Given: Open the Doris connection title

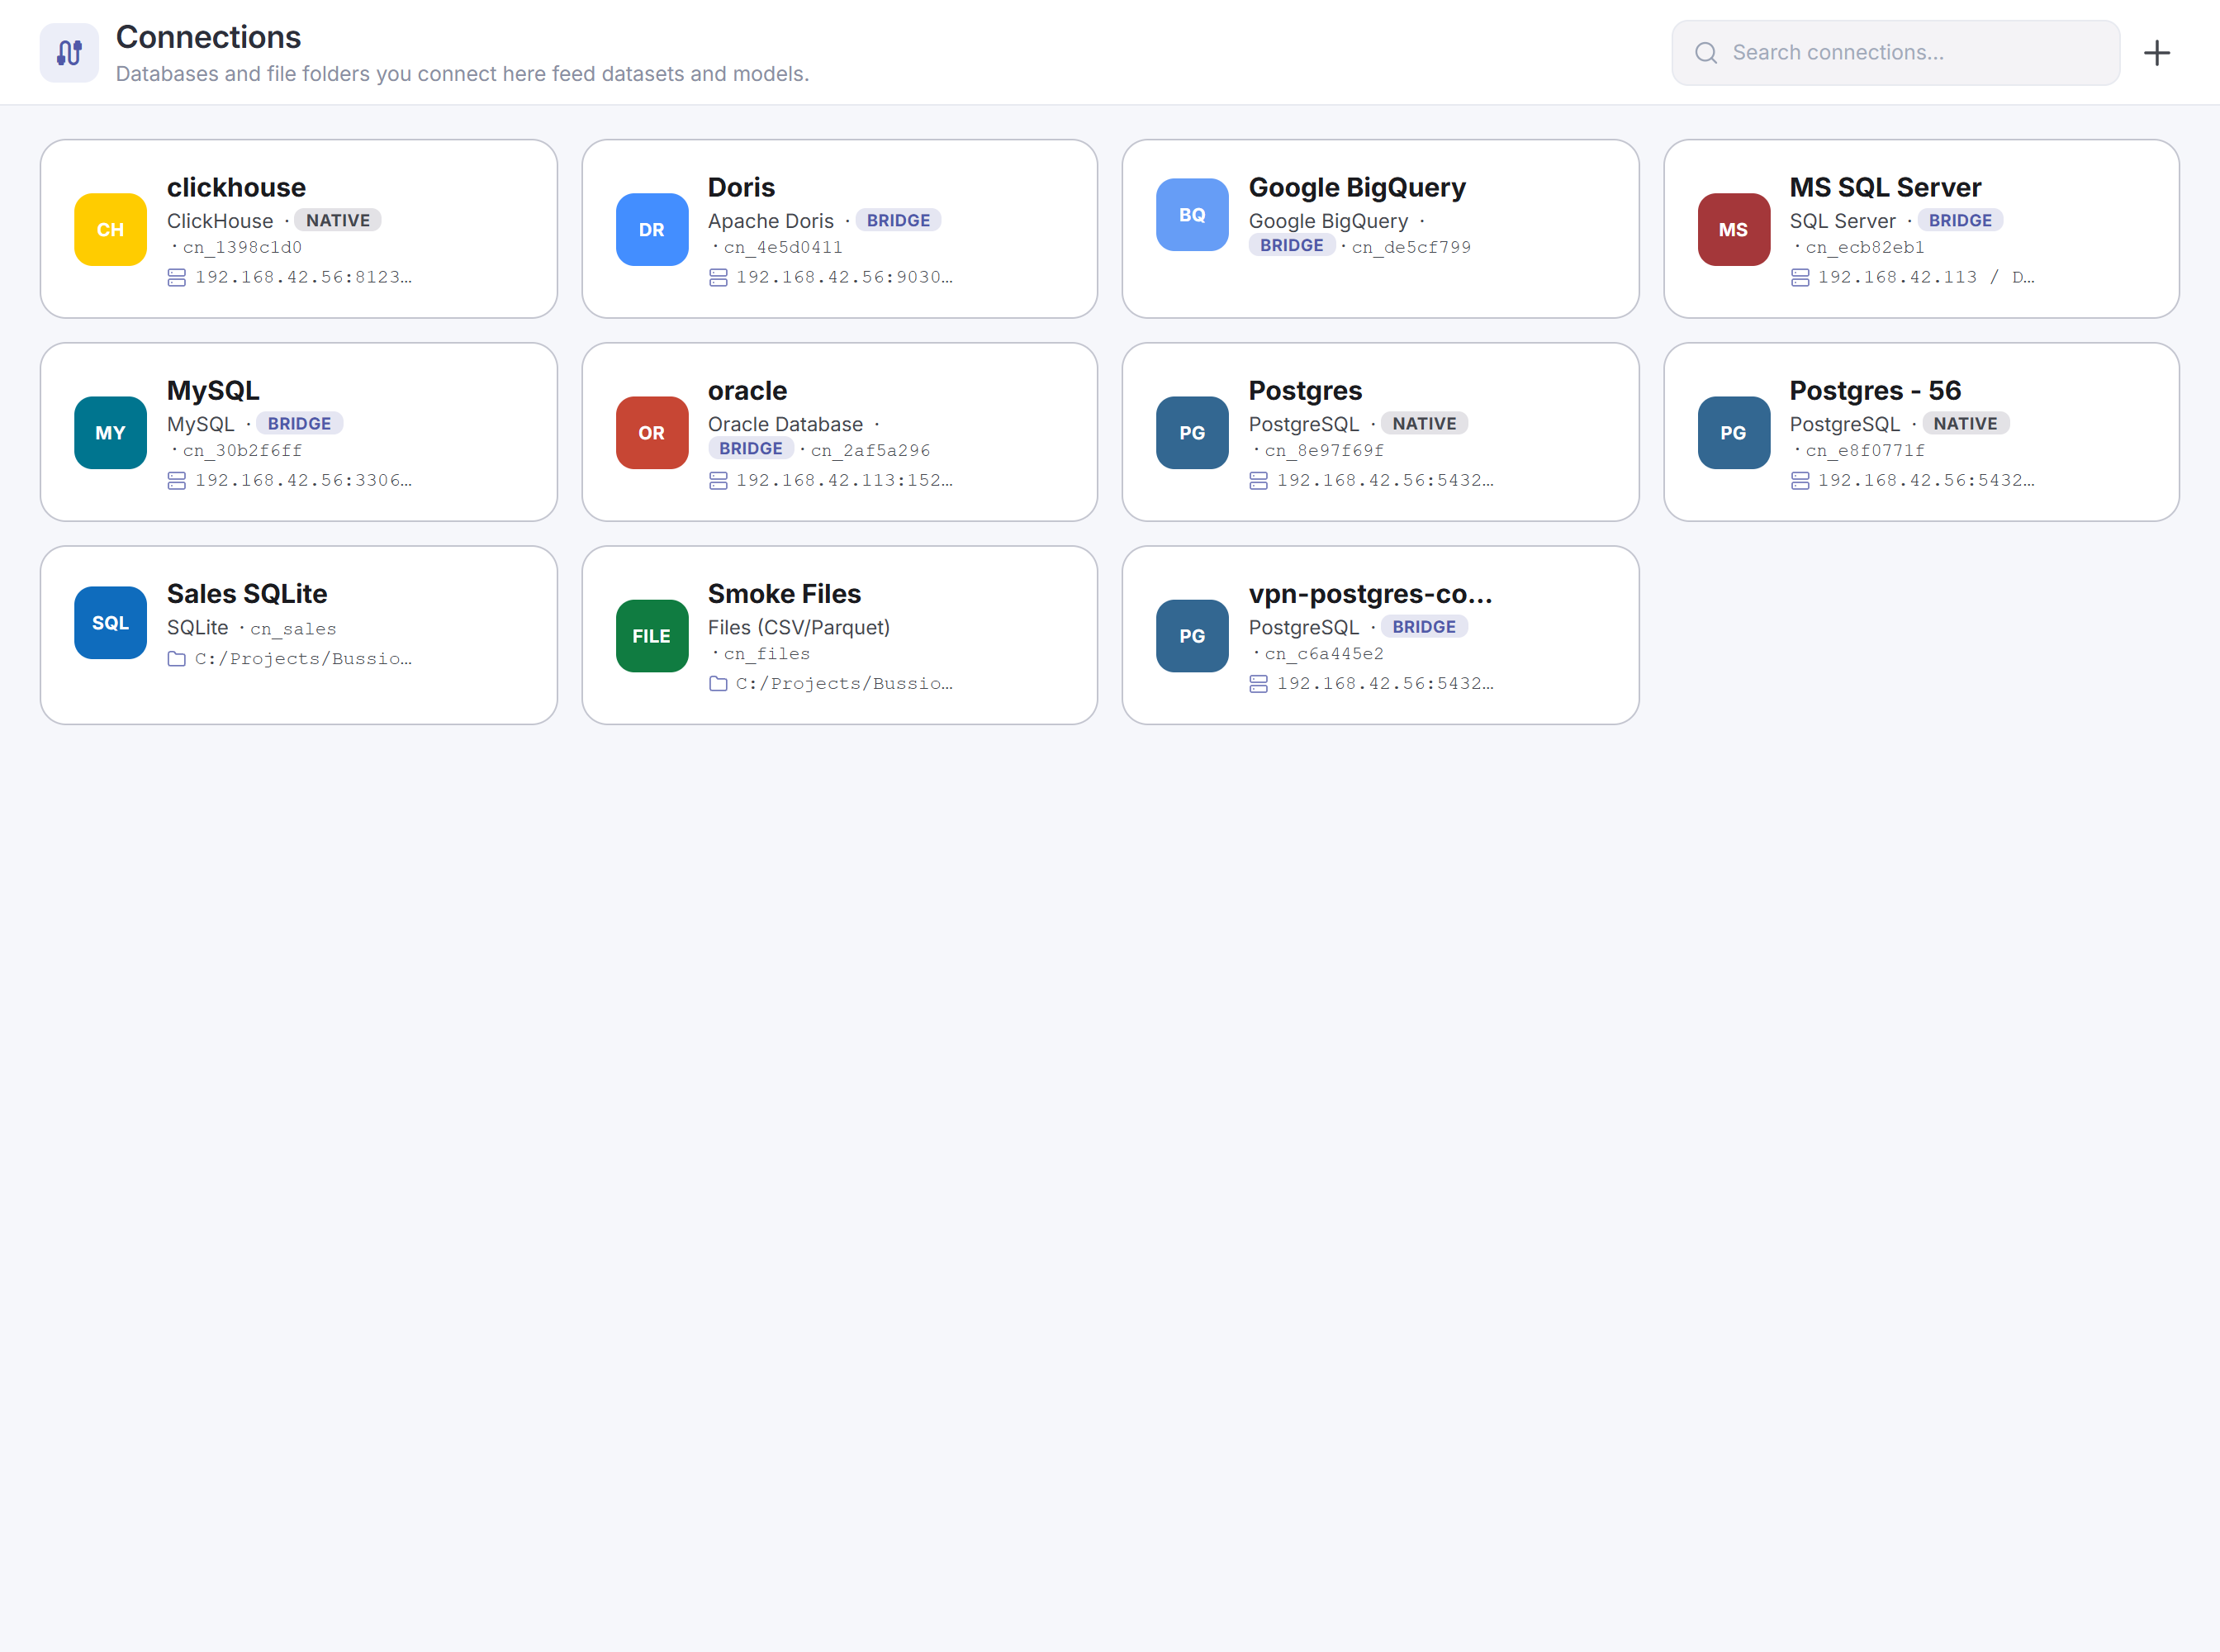Looking at the screenshot, I should pos(742,187).
